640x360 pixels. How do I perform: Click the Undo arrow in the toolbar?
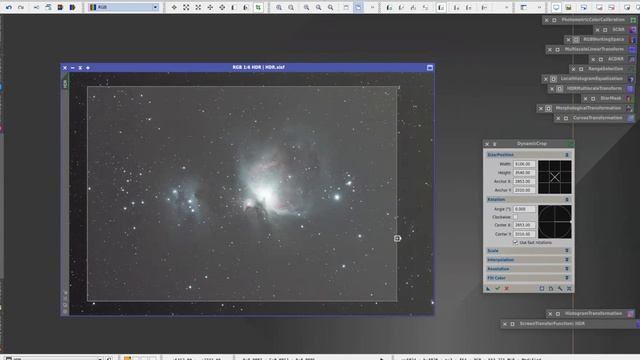click(x=9, y=7)
